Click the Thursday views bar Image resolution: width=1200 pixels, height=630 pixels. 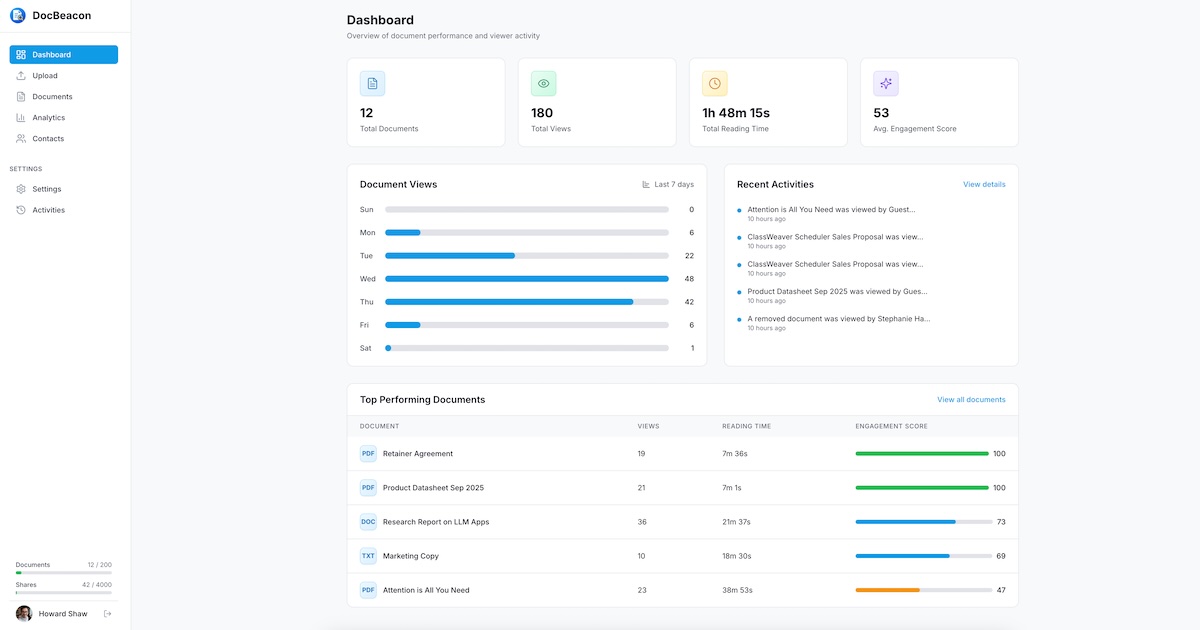tap(527, 302)
